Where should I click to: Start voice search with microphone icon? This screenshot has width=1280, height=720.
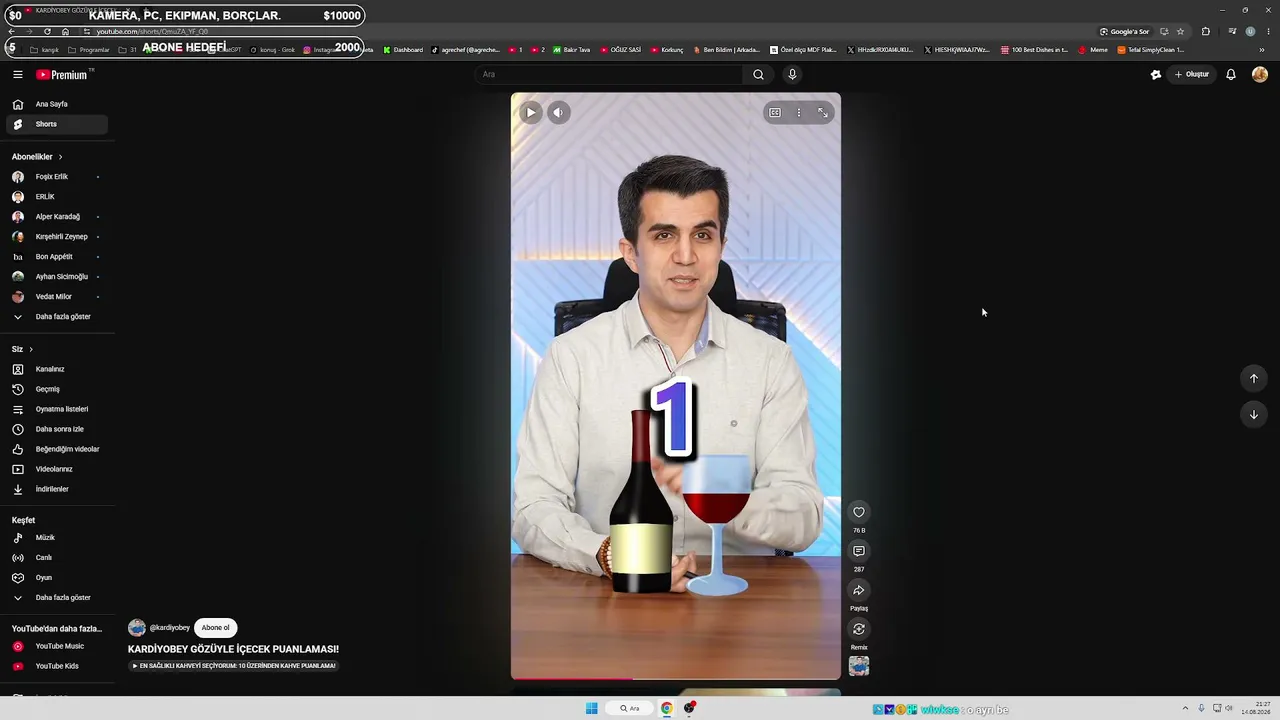tap(792, 74)
